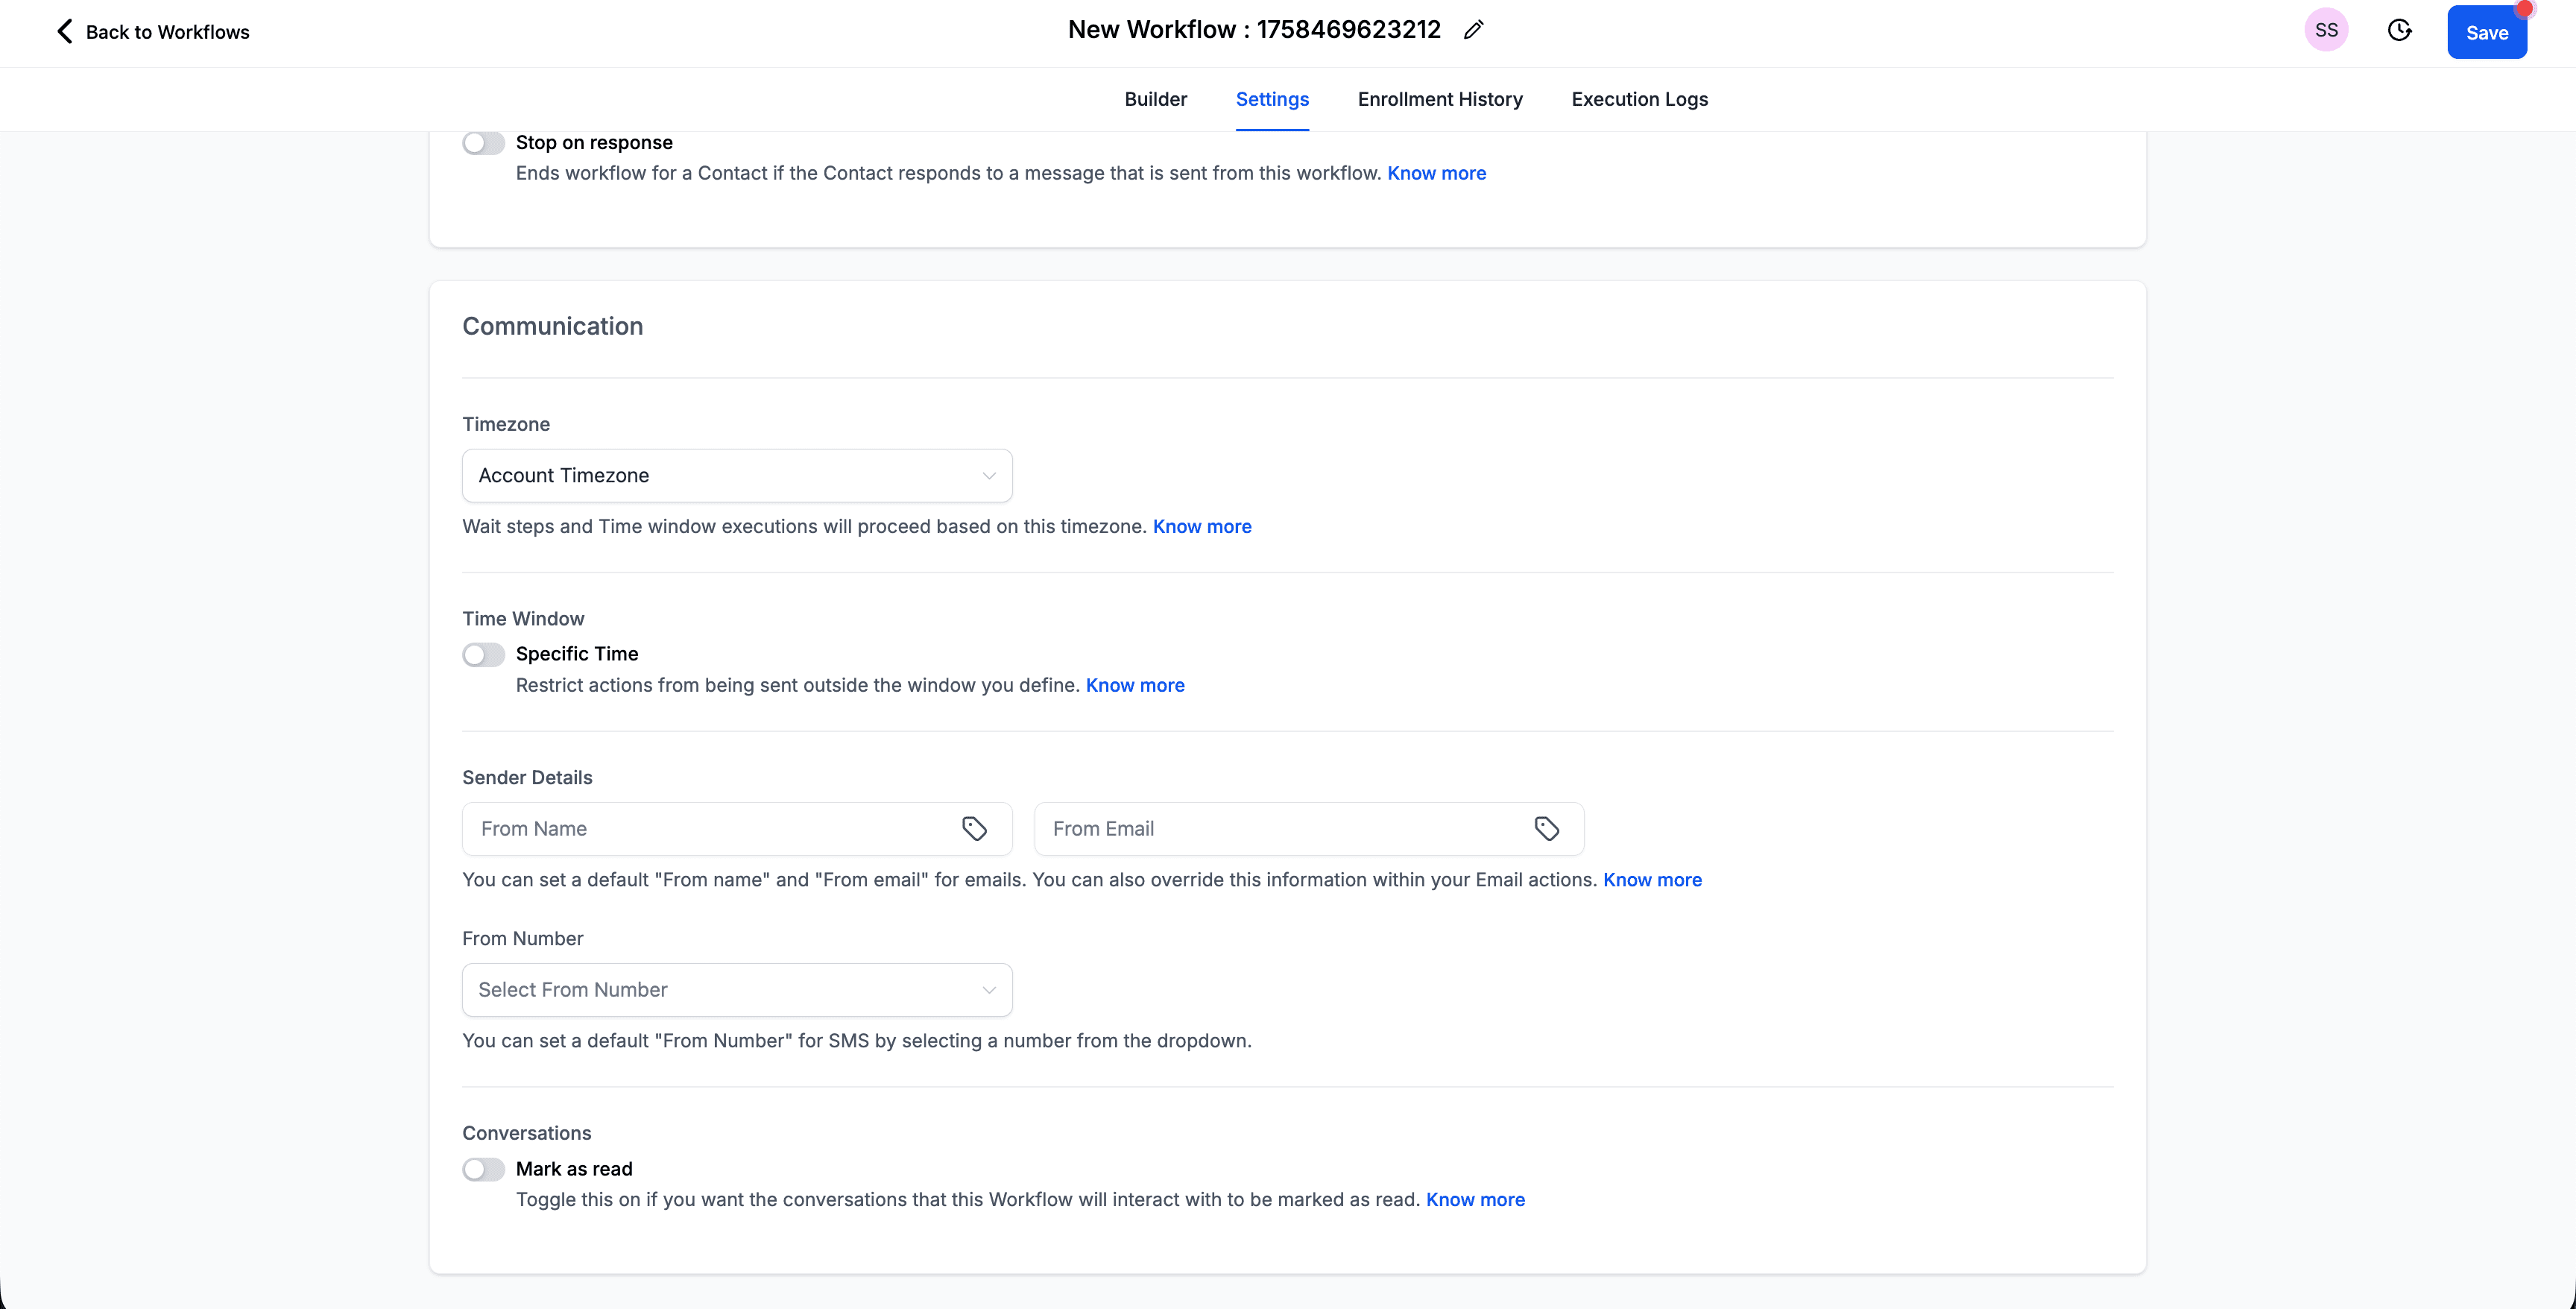Enable the Mark as read conversations toggle

point(483,1169)
